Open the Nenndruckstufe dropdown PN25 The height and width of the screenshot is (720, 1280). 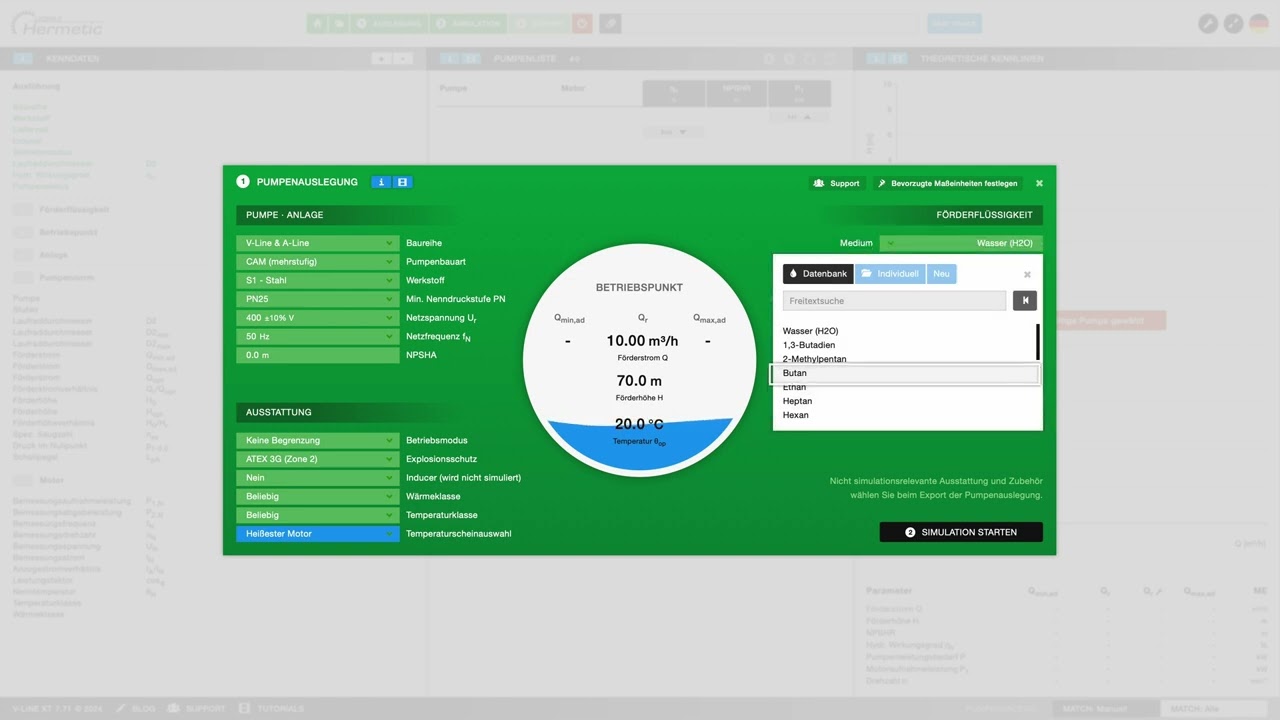pos(318,299)
